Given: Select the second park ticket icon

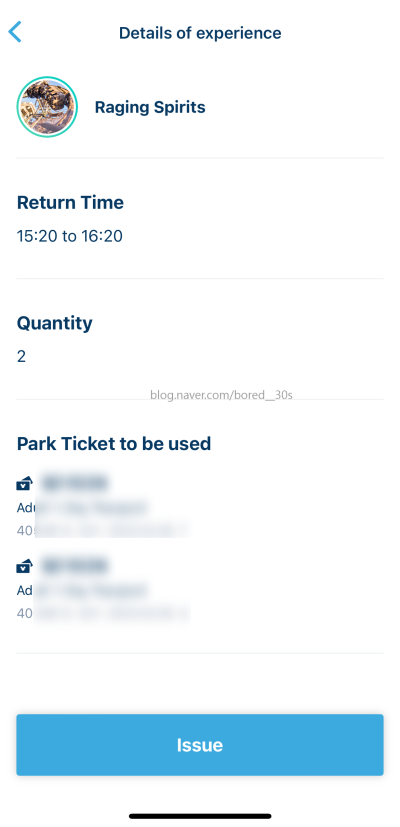Looking at the screenshot, I should pyautogui.click(x=24, y=565).
